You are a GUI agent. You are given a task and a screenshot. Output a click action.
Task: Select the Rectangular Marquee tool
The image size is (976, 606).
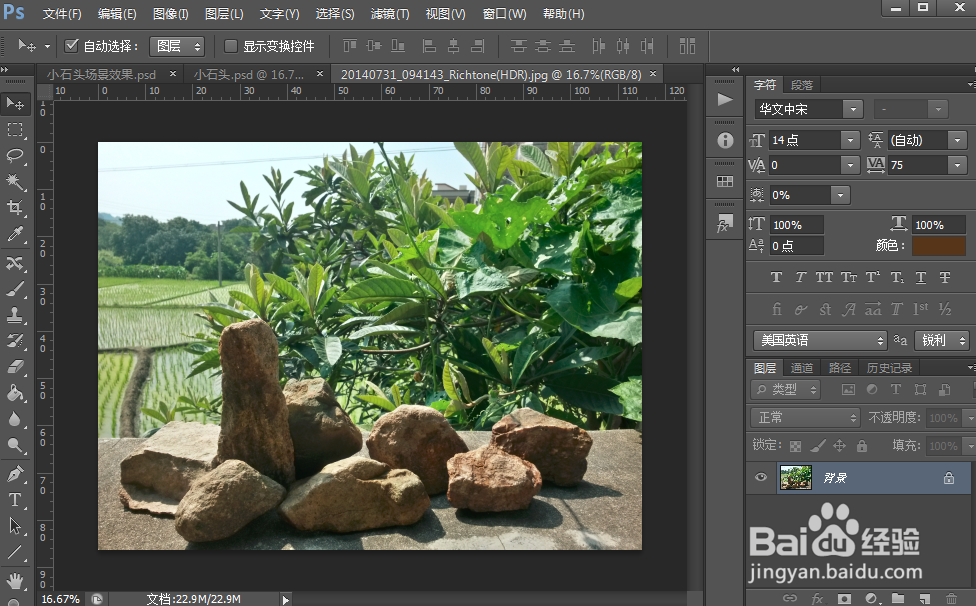click(15, 129)
